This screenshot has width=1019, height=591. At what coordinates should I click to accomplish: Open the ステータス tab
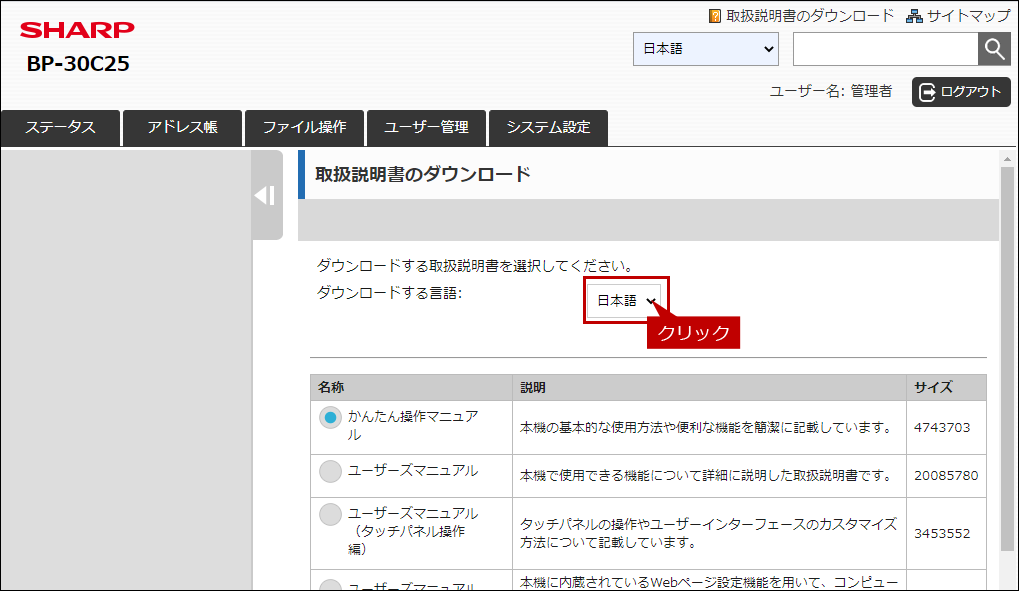point(60,127)
